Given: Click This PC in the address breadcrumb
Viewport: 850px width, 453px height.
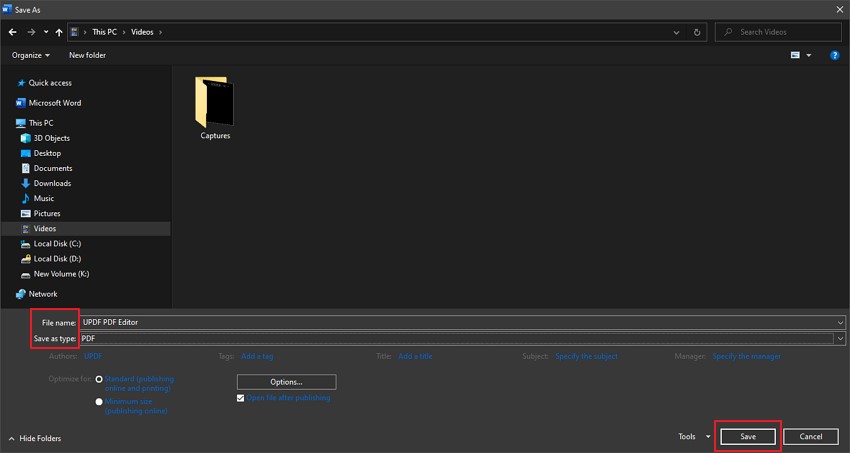Looking at the screenshot, I should (104, 32).
